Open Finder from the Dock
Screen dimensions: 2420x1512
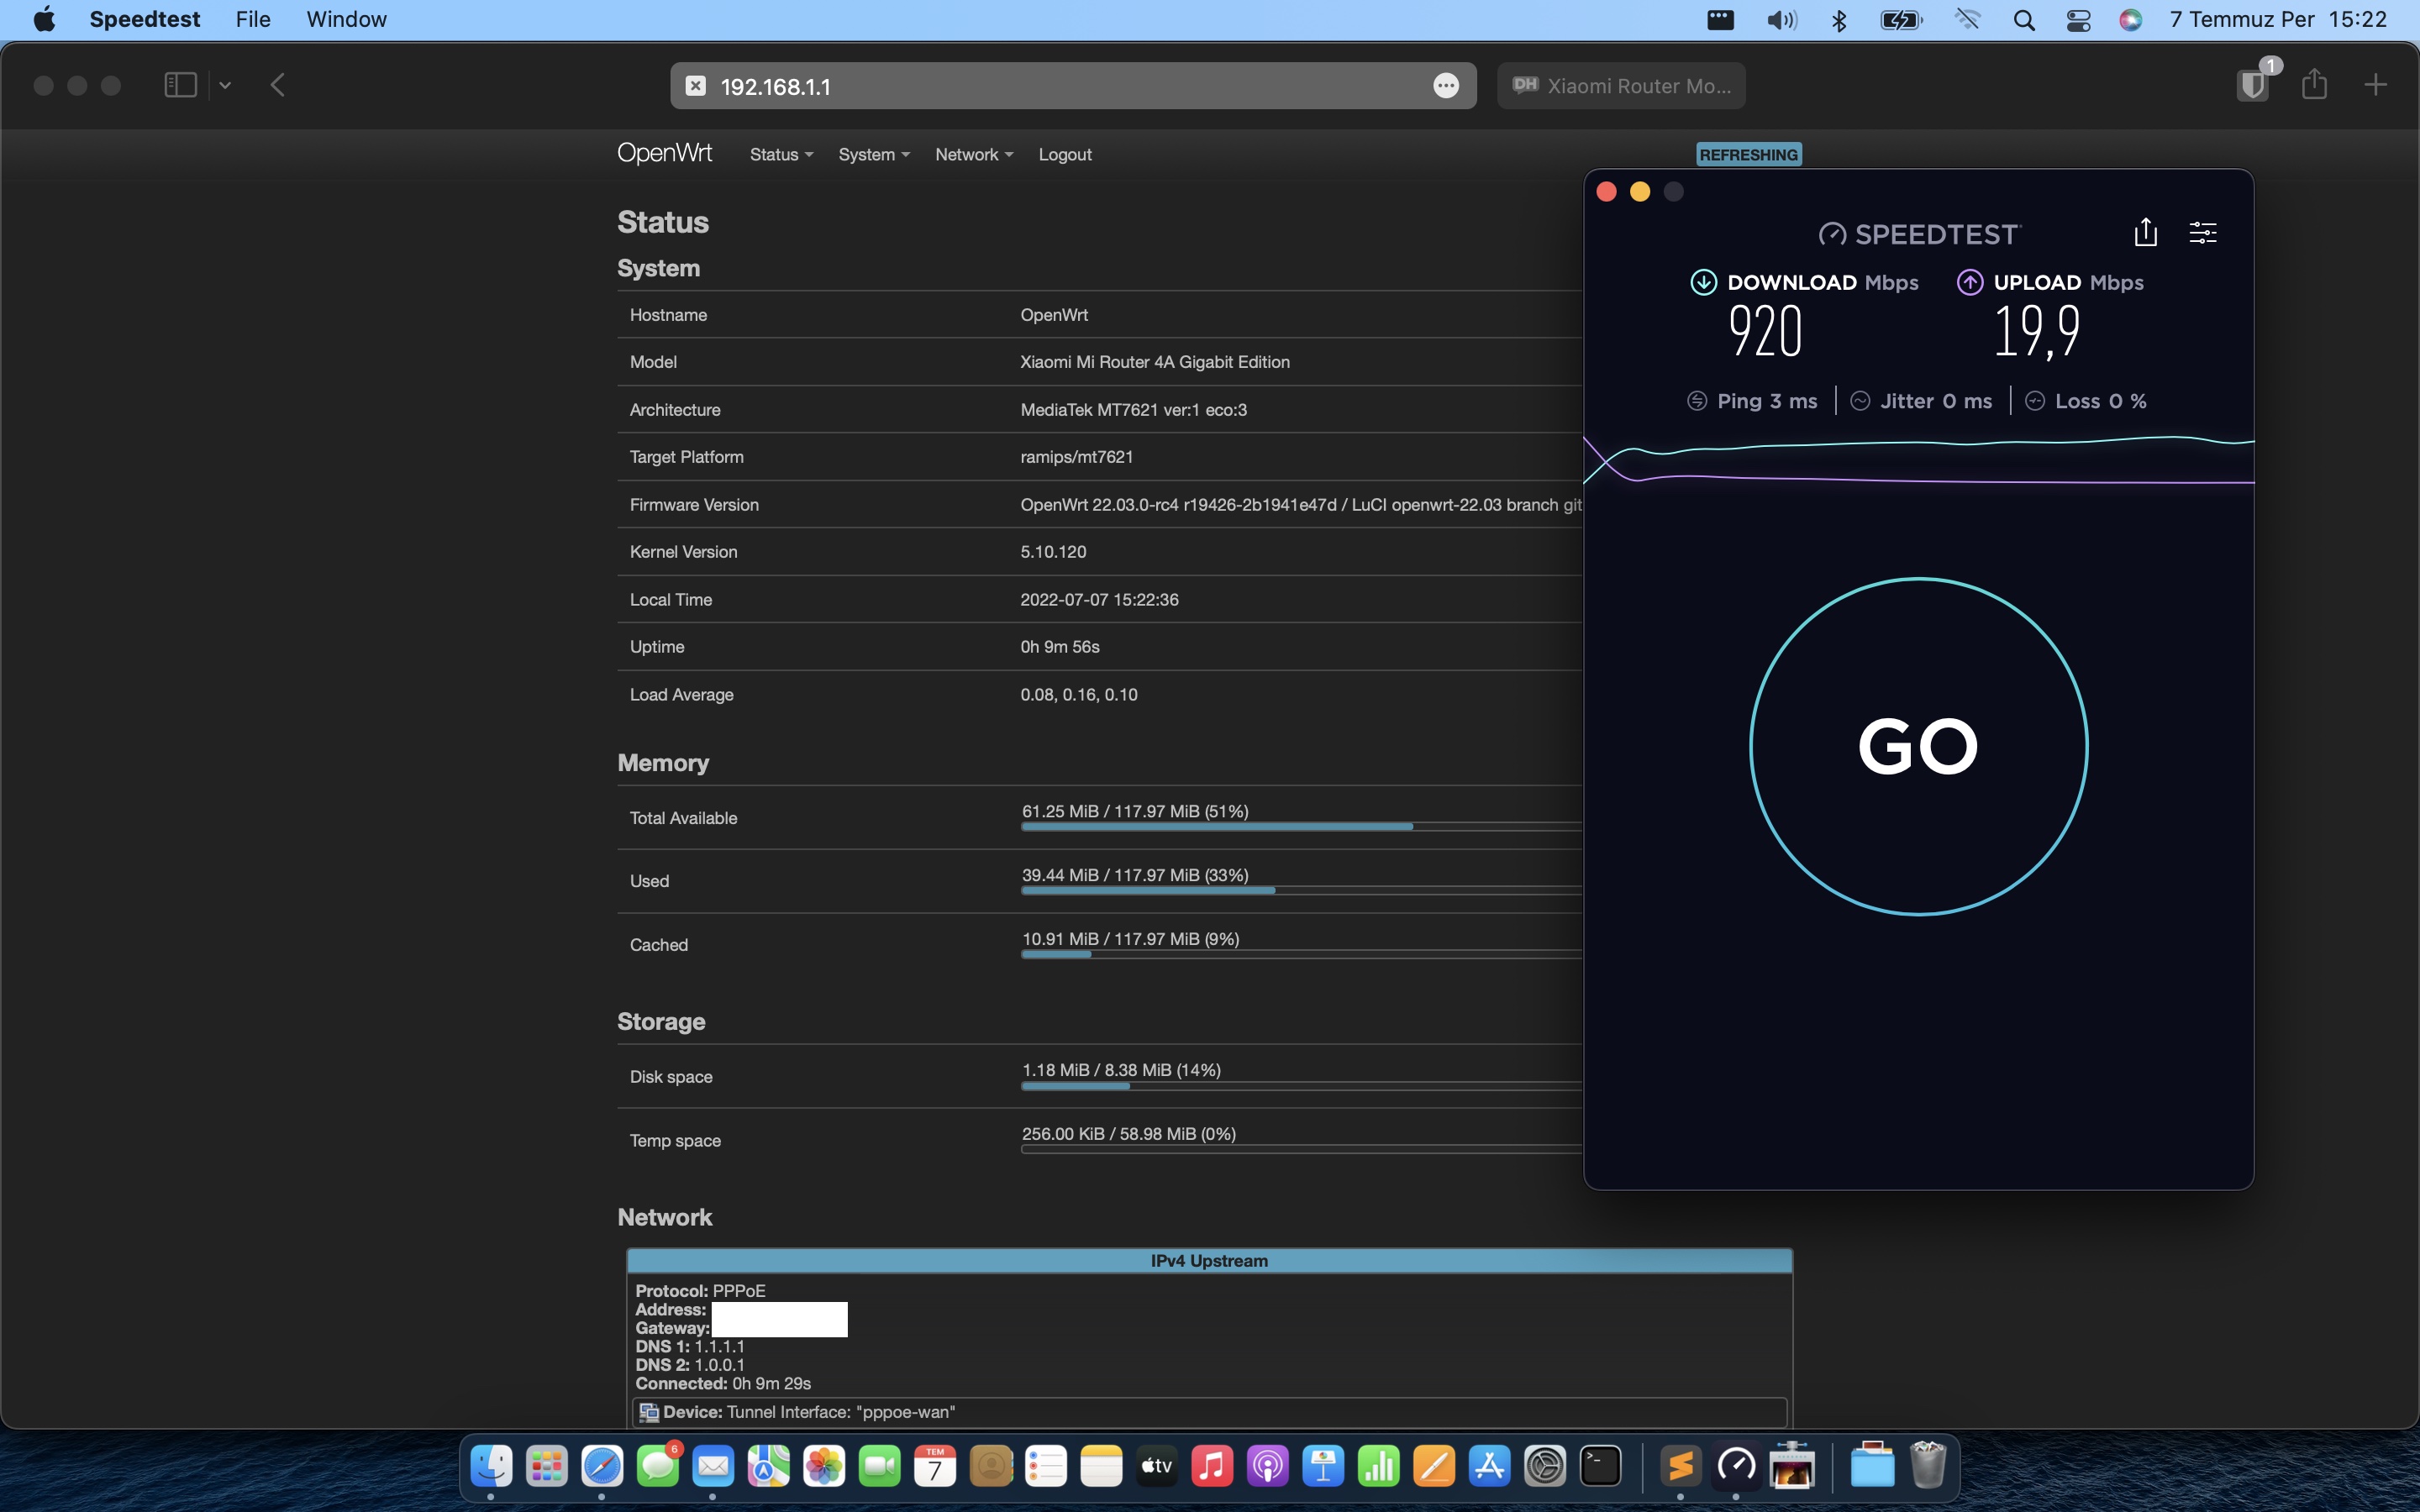(x=491, y=1467)
